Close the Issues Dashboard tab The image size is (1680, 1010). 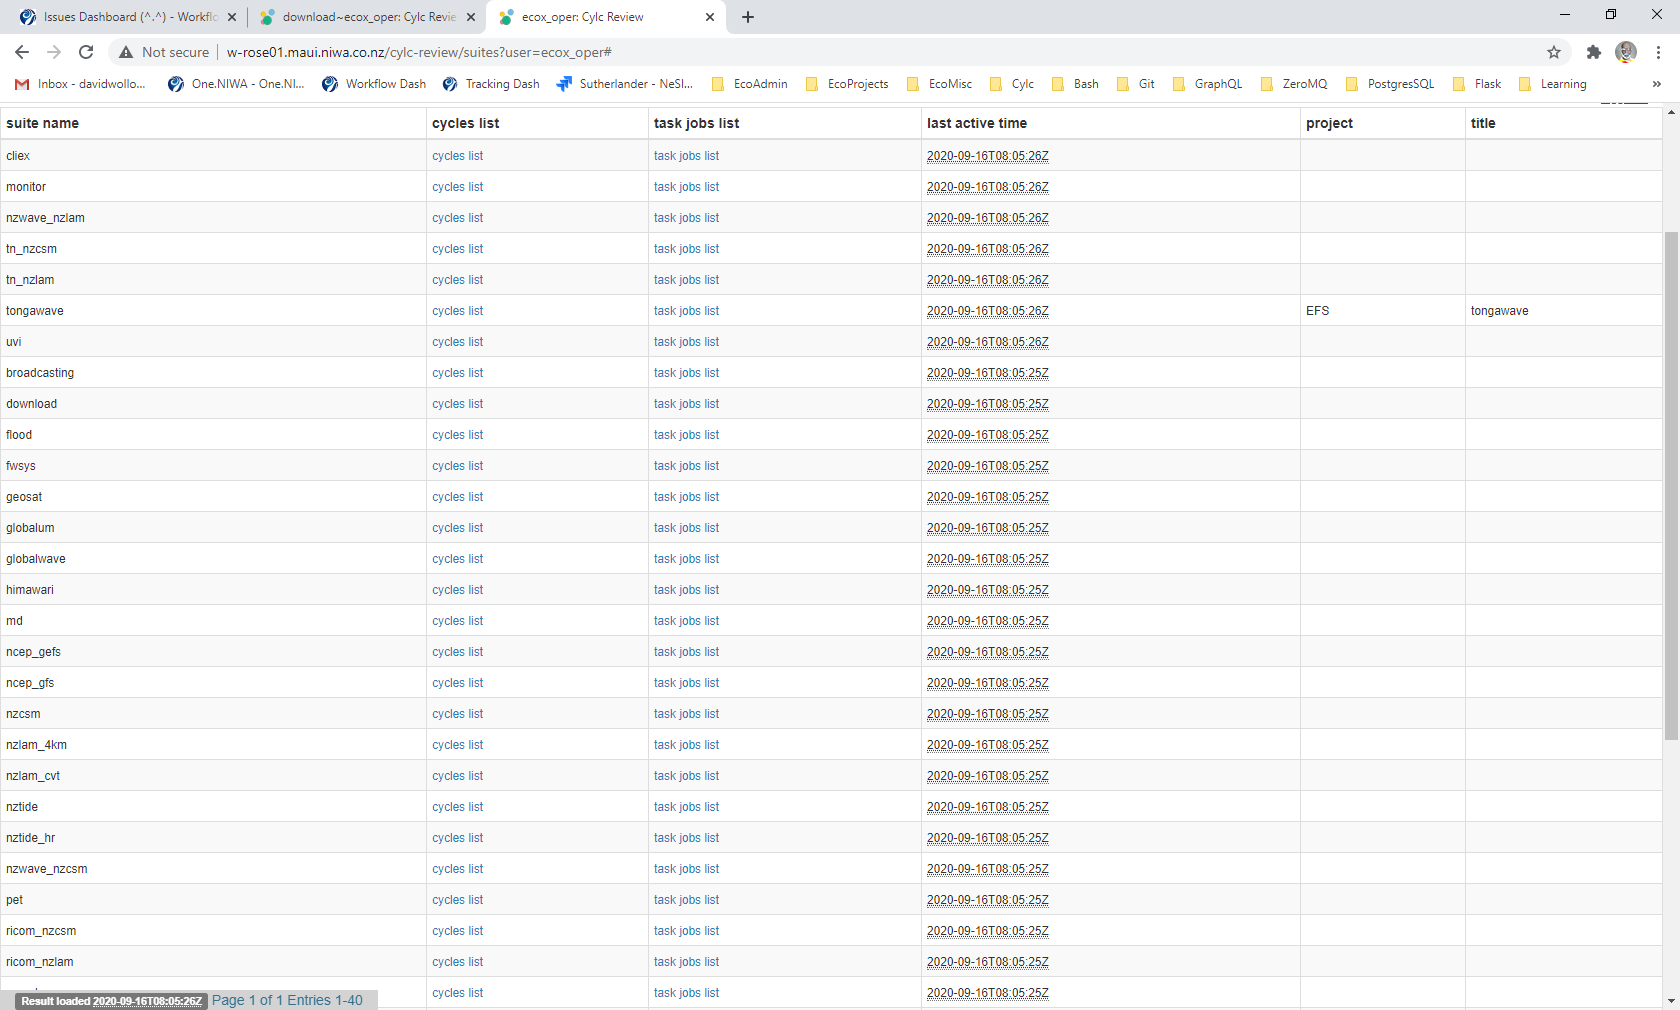pos(232,17)
